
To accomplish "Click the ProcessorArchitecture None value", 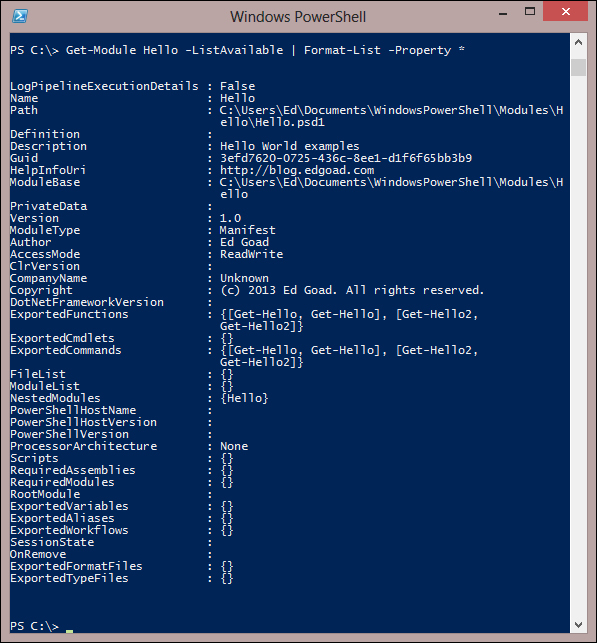I will click(x=234, y=446).
